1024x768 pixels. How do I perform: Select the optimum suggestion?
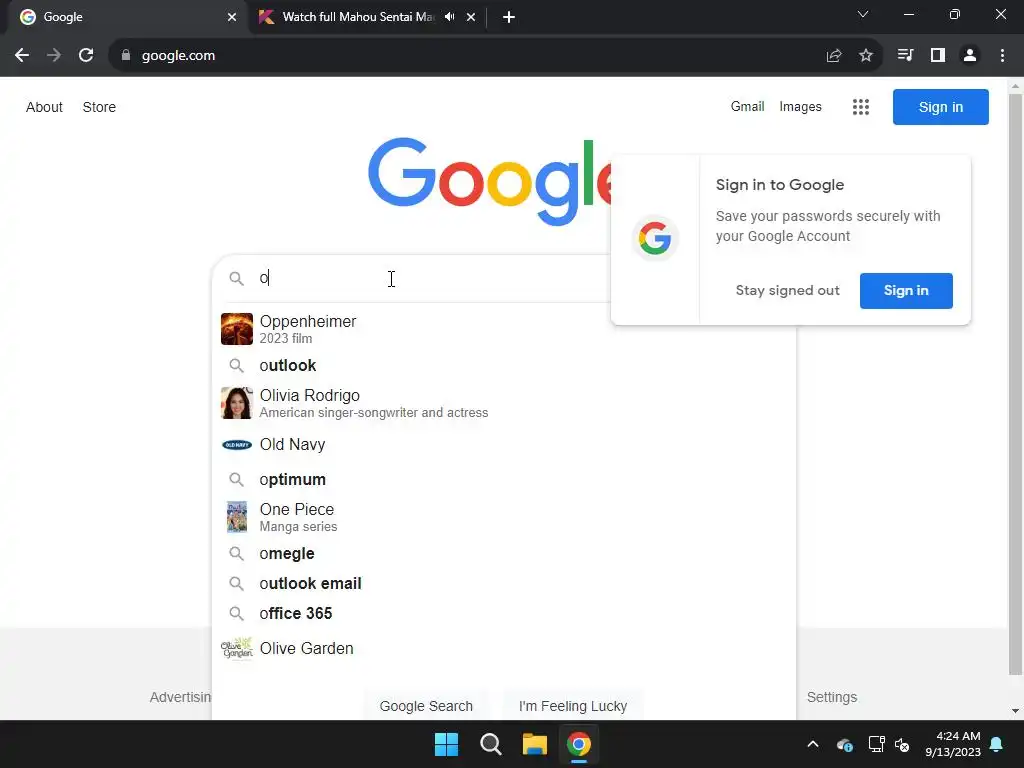coord(504,479)
